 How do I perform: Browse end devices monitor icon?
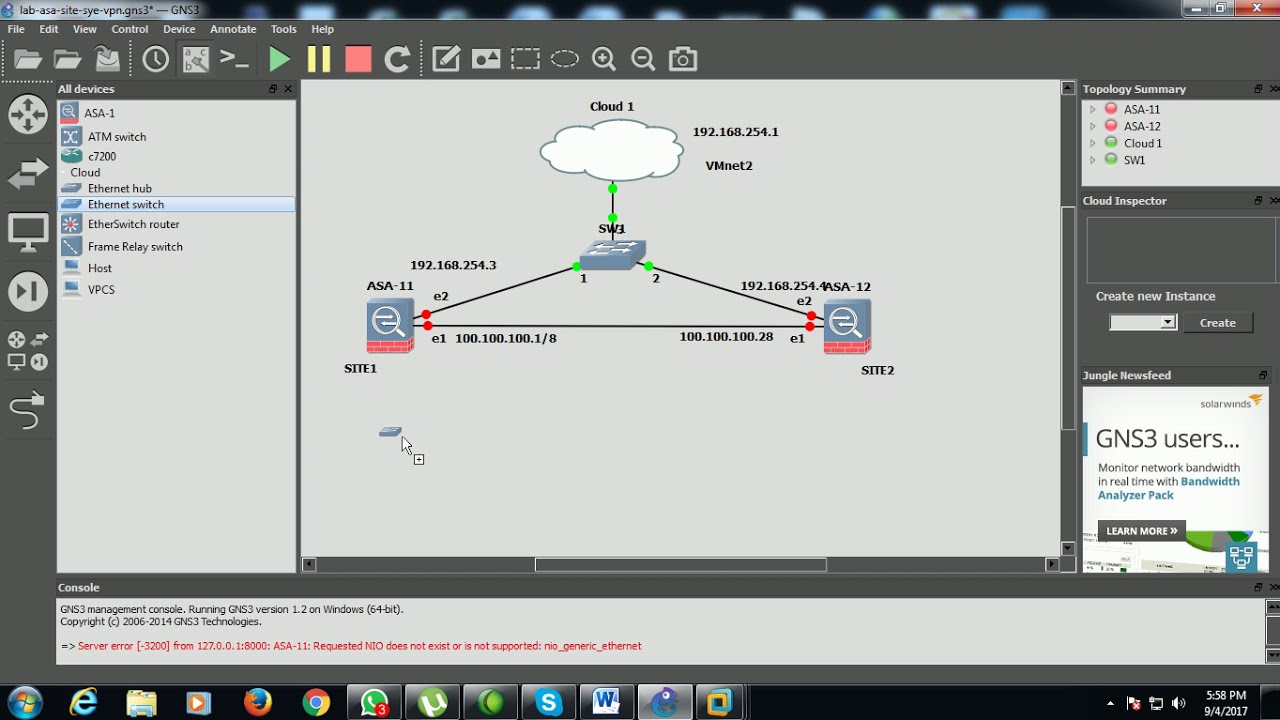[x=28, y=234]
